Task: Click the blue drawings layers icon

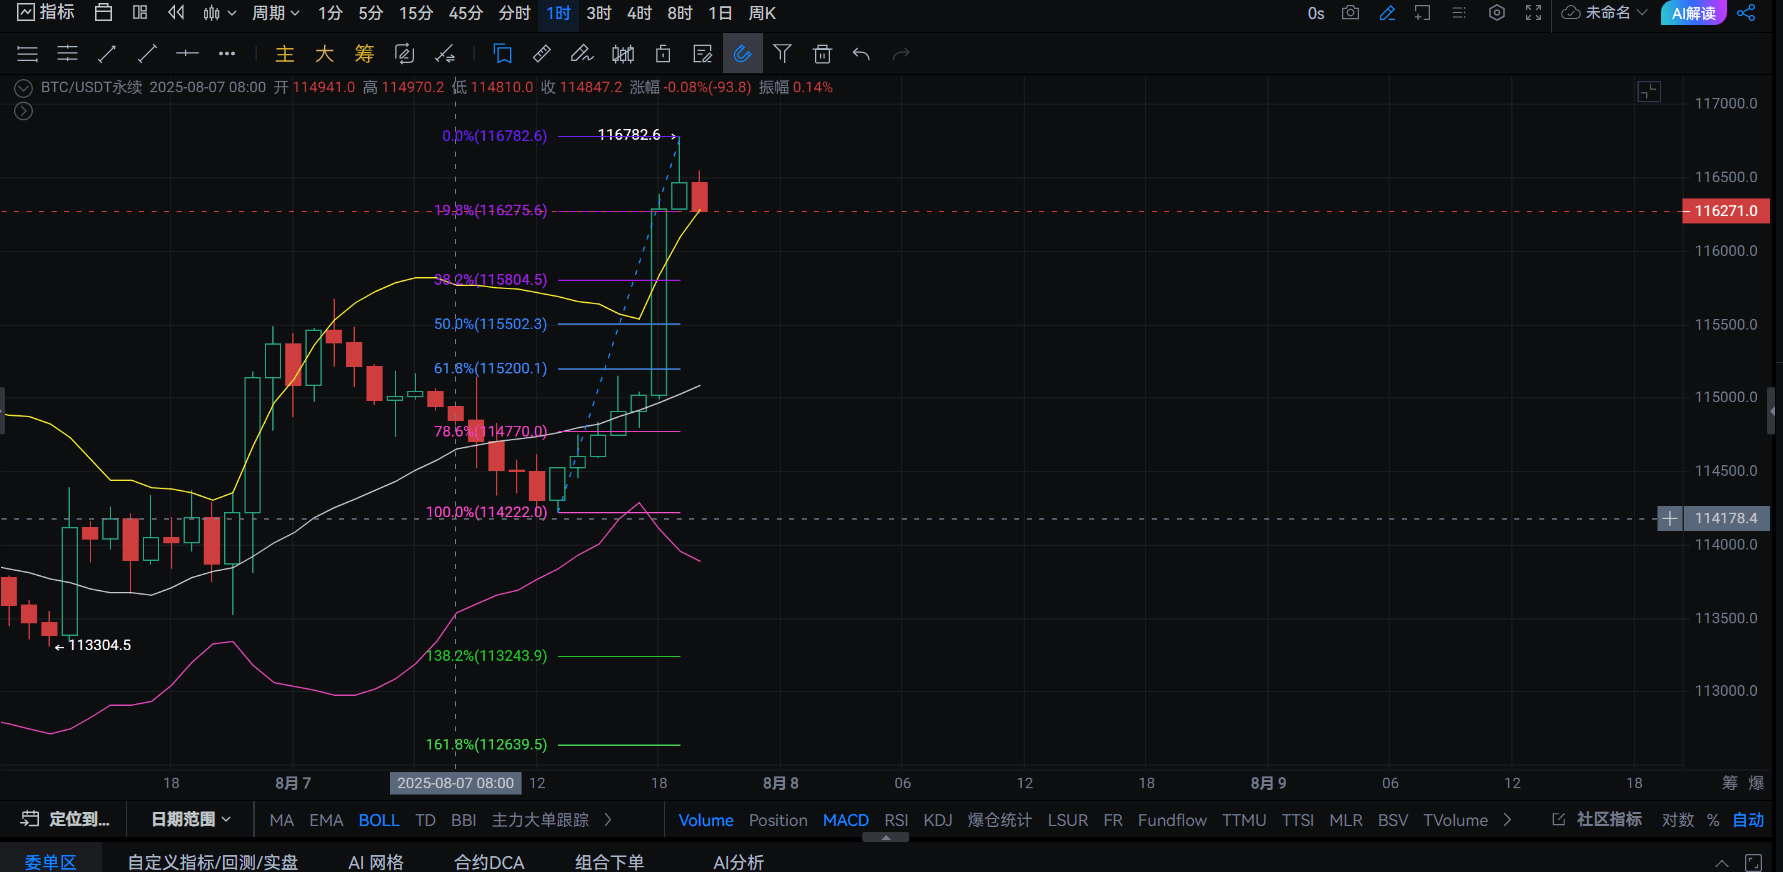Action: pos(503,54)
